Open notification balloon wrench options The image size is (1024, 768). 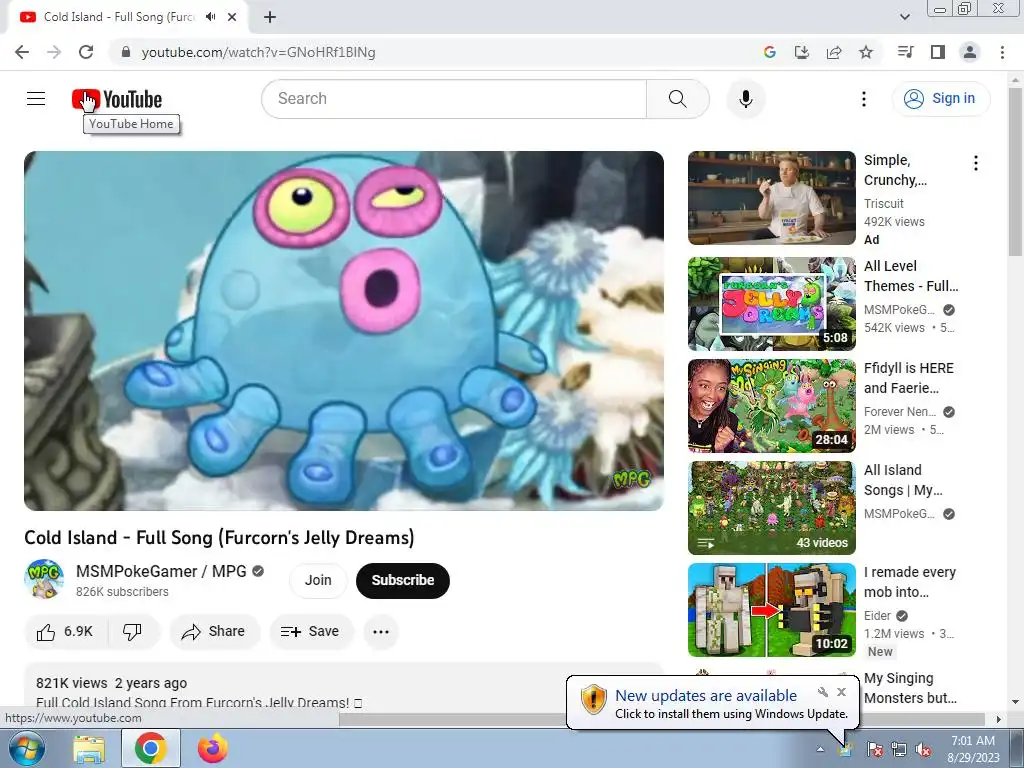pos(823,692)
